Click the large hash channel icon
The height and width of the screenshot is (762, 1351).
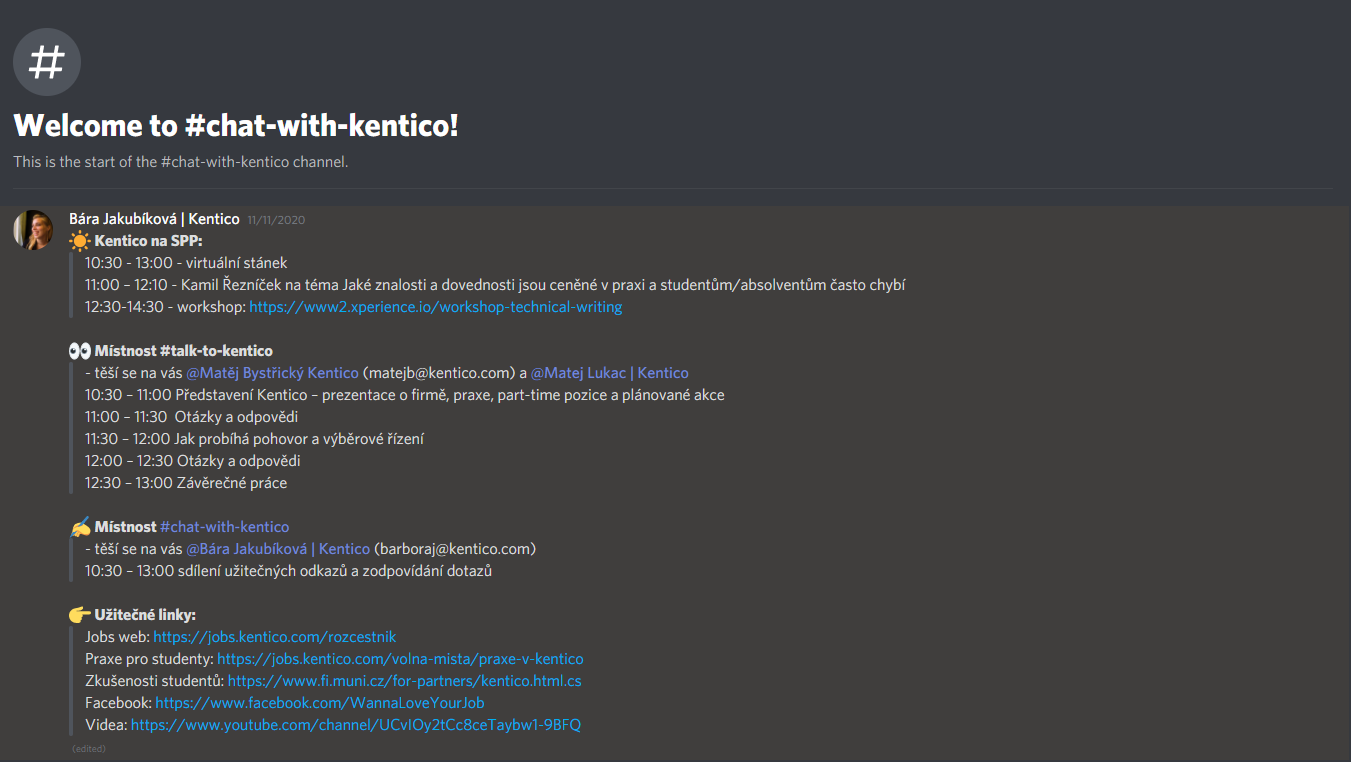pyautogui.click(x=47, y=62)
